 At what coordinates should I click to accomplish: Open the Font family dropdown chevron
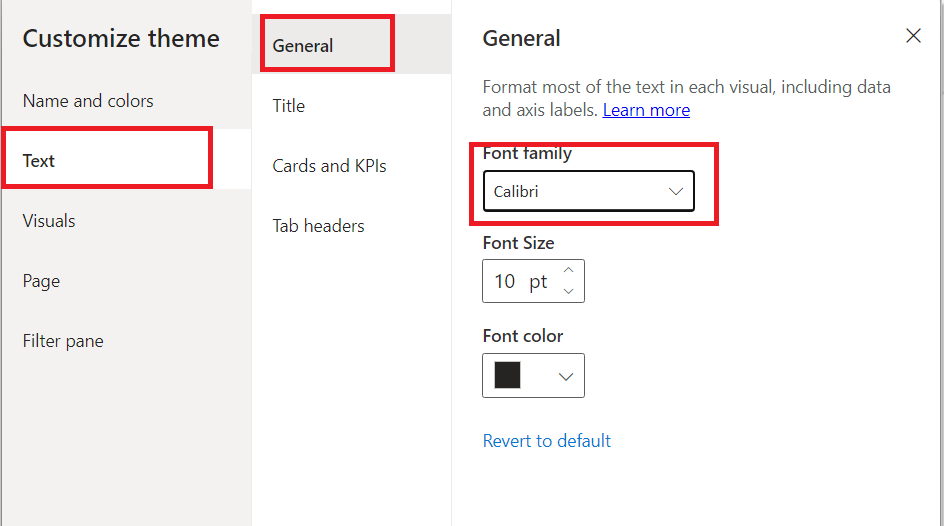click(675, 191)
